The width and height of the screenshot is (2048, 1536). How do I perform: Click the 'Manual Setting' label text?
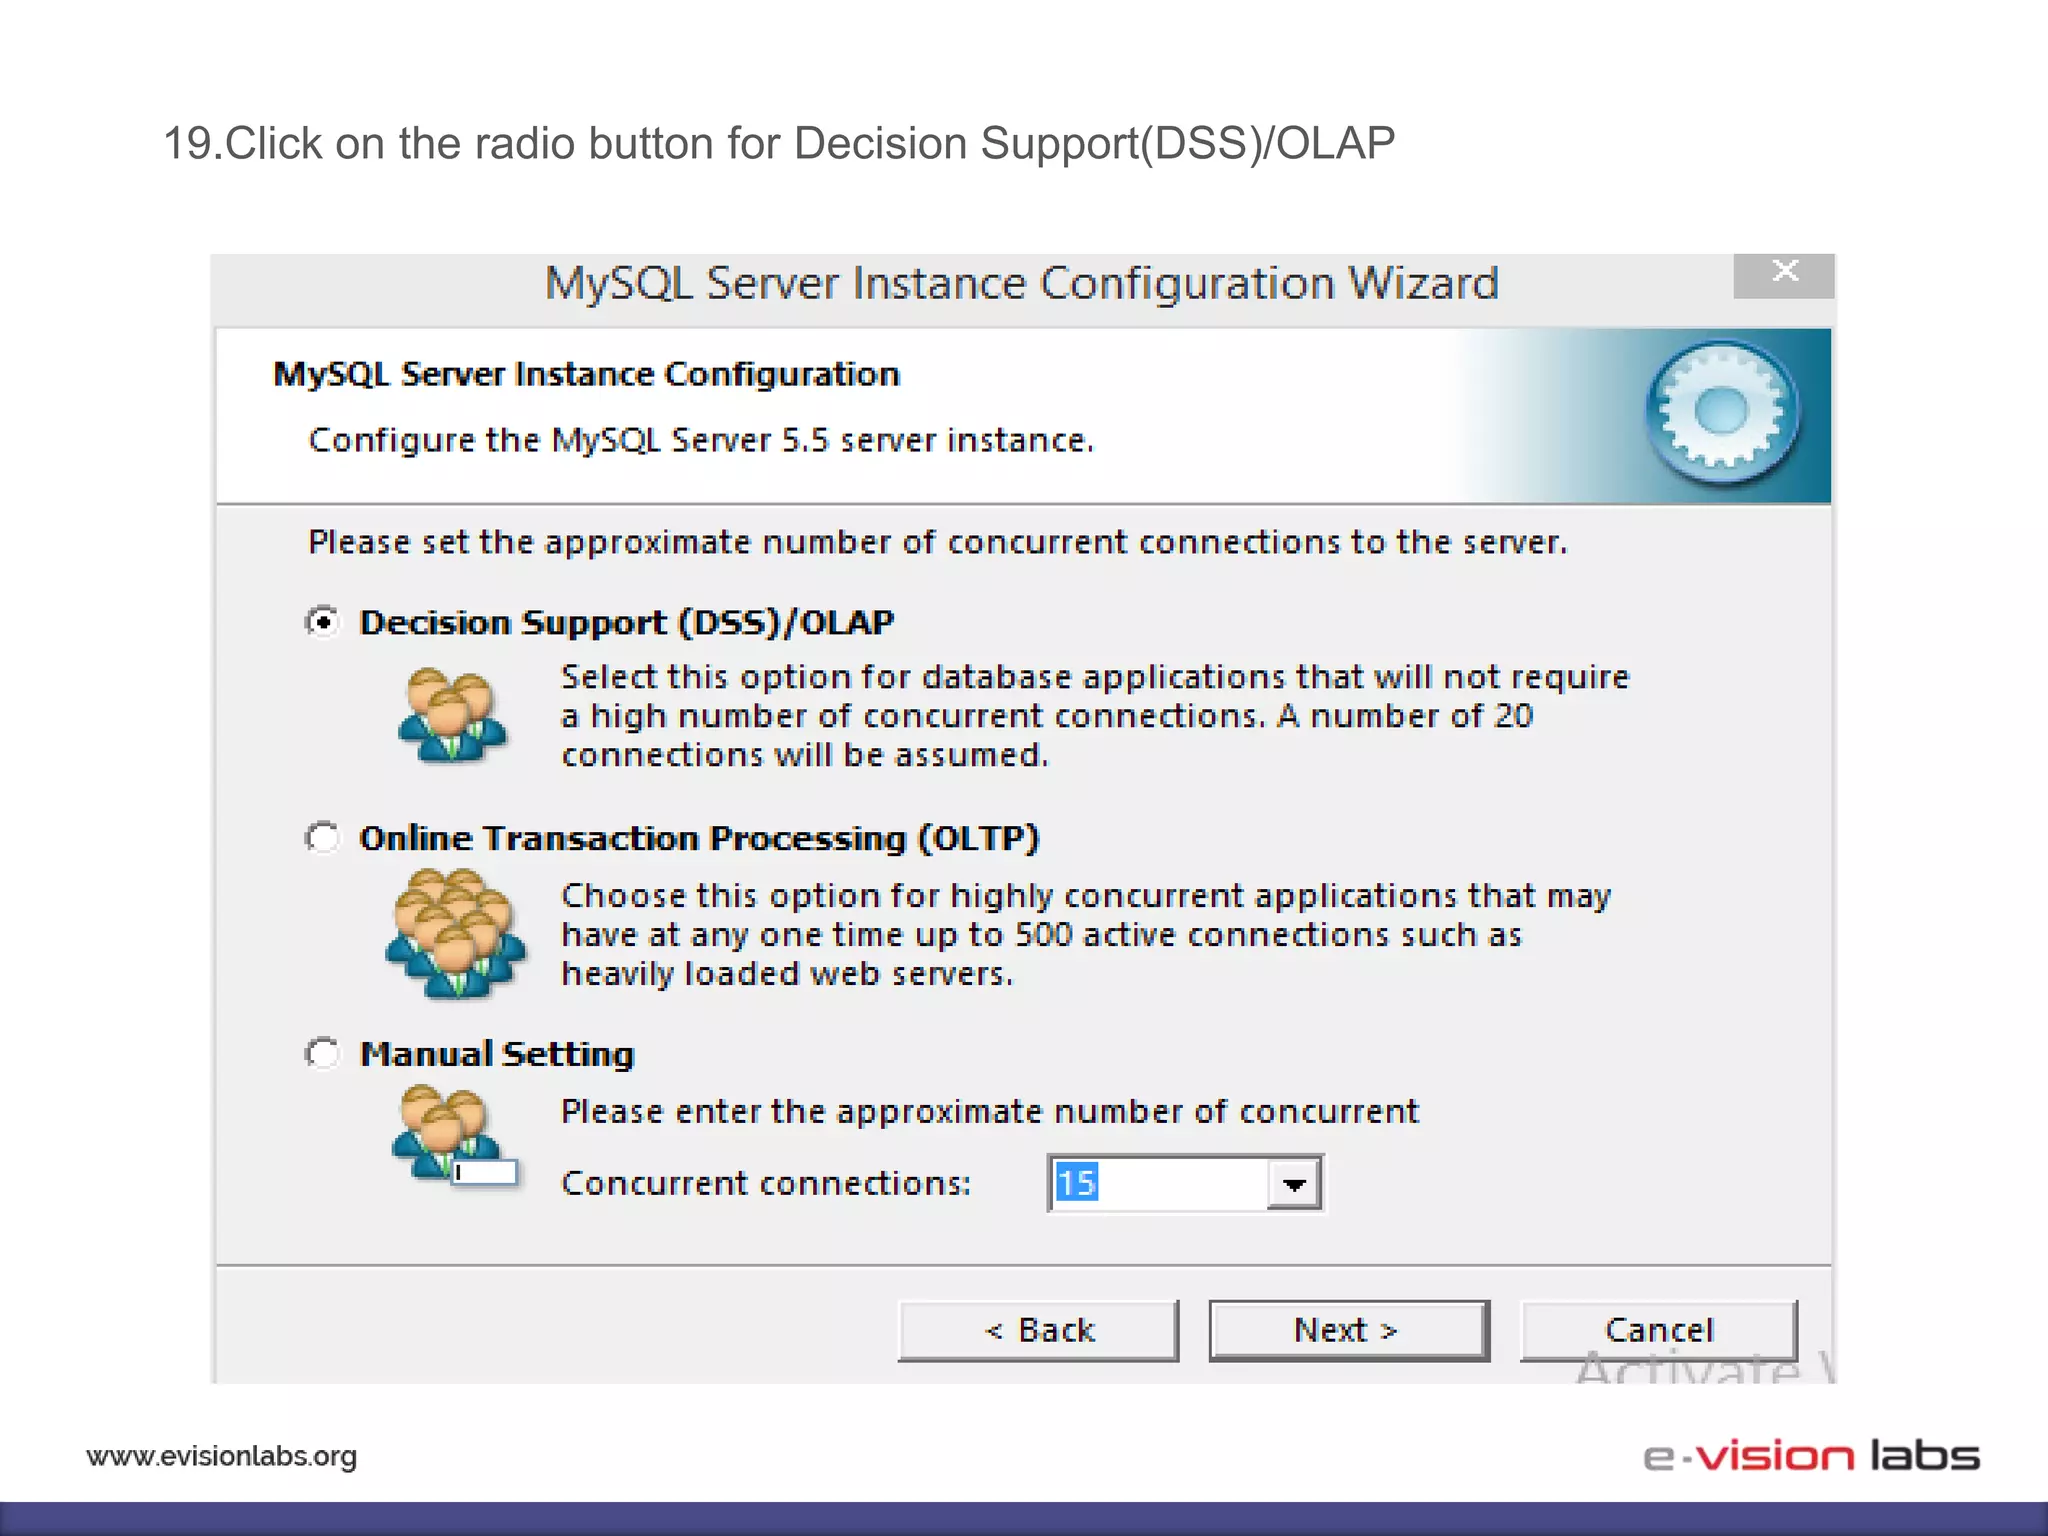(x=497, y=1054)
